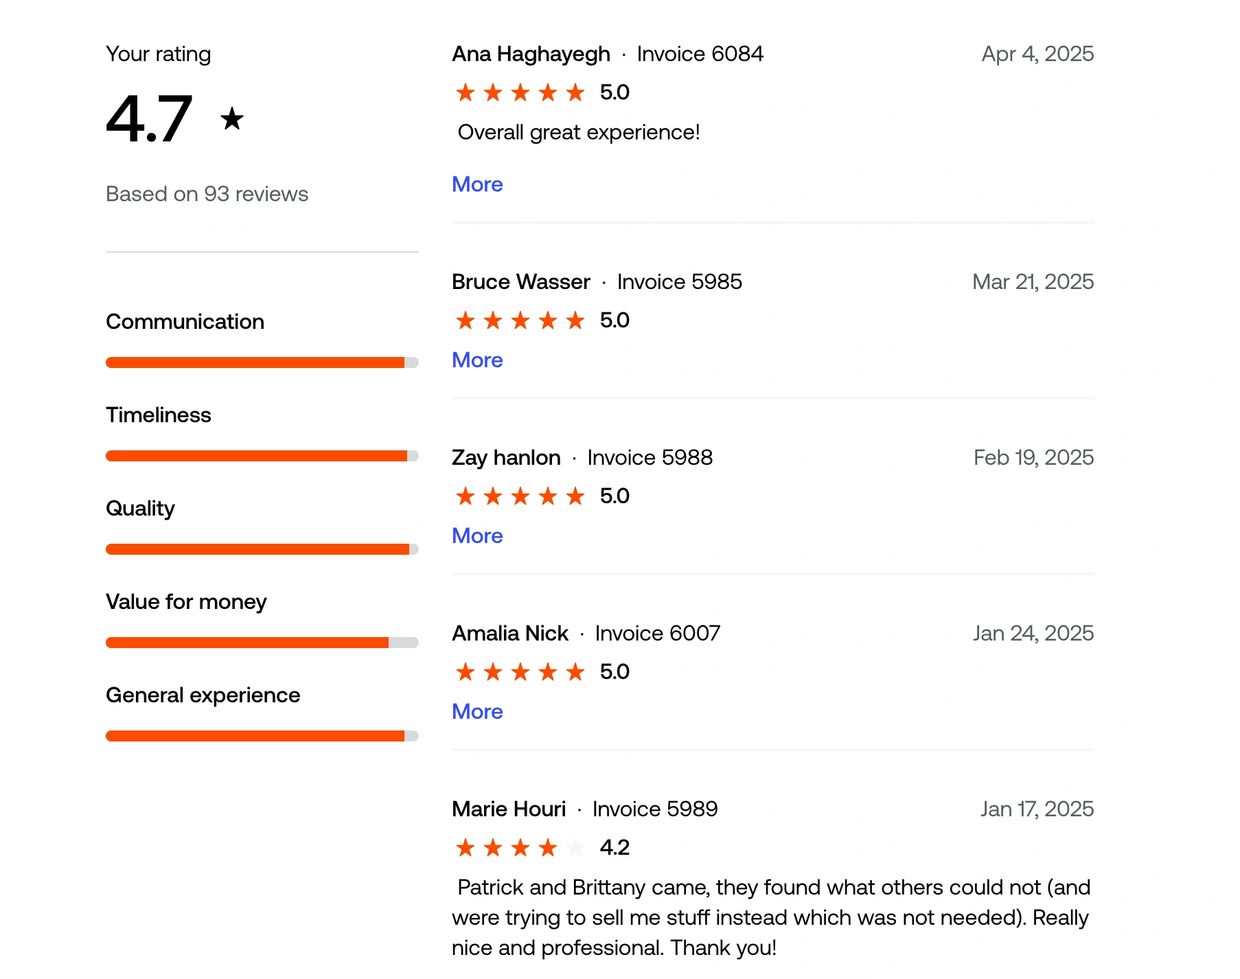
Task: Click the empty fifth star in Marie Houri's review
Action: (x=575, y=848)
